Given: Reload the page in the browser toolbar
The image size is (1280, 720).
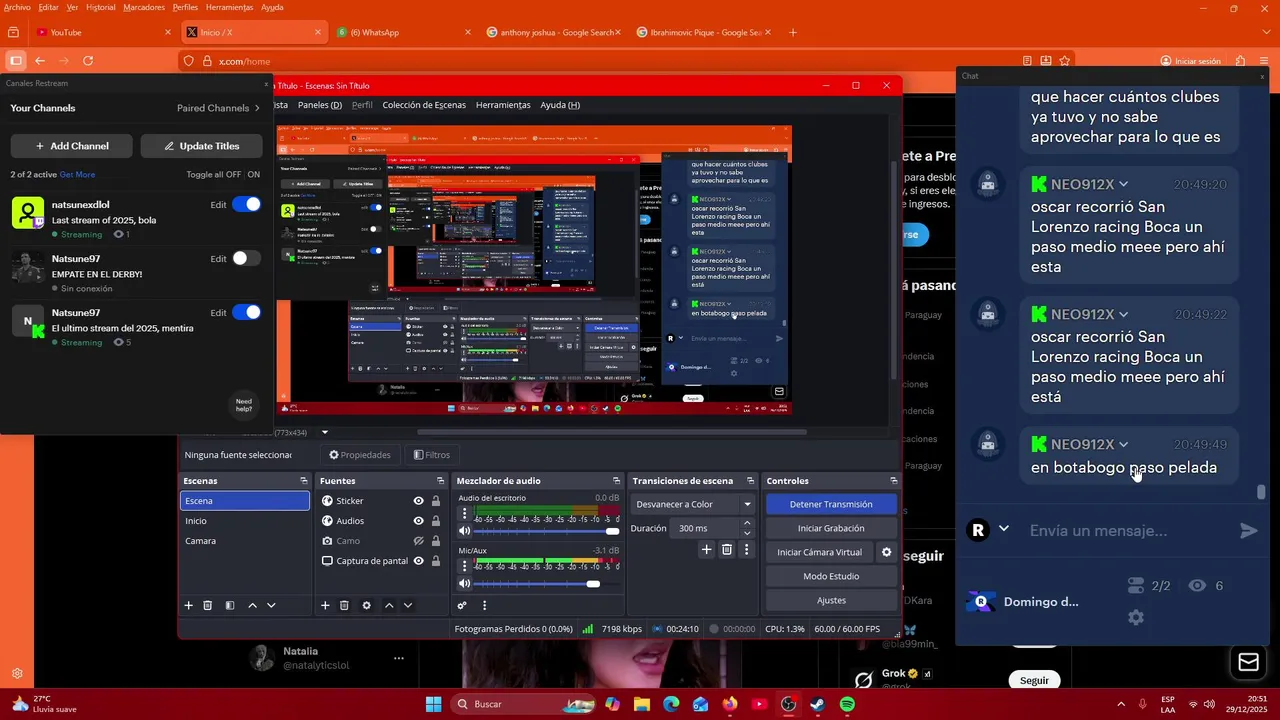Looking at the screenshot, I should point(88,61).
